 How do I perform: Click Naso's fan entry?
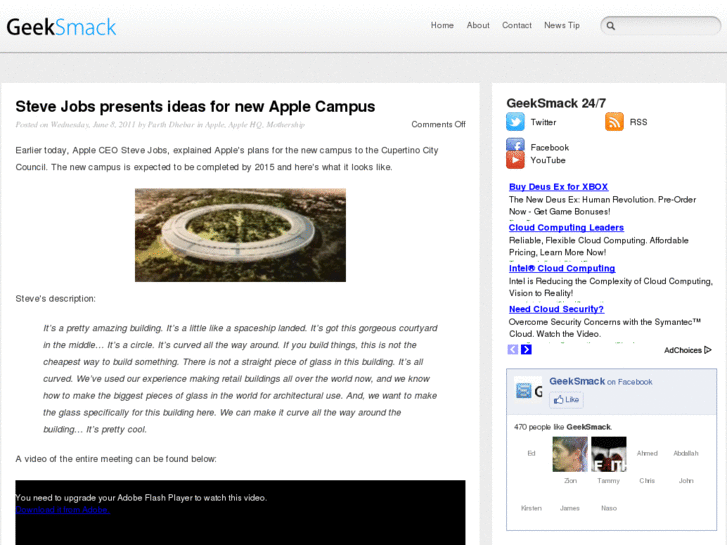point(609,508)
